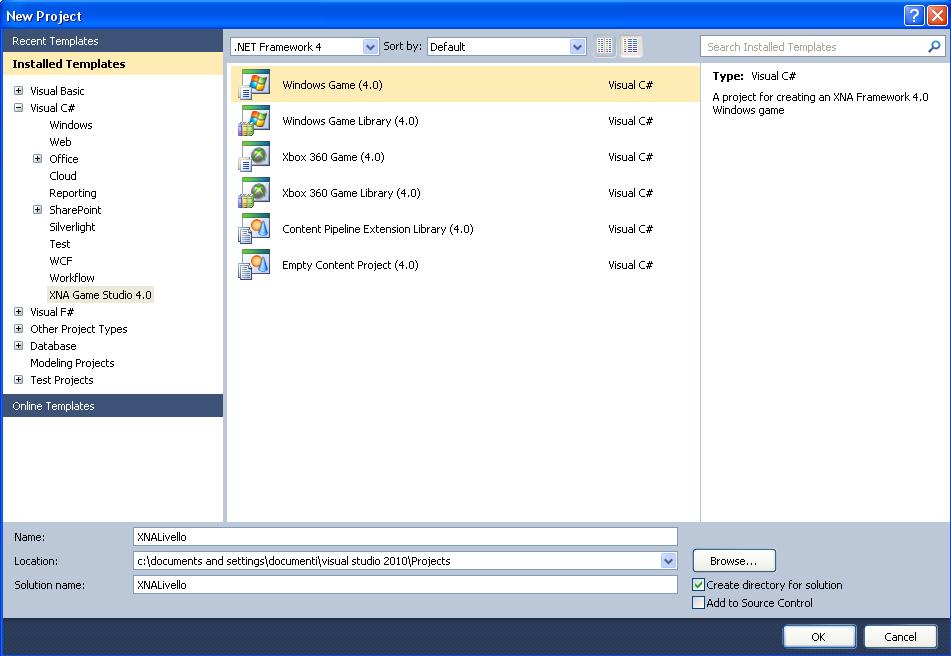Select the Xbox 360 Game (4.0) template name
This screenshot has height=656, width=951.
point(334,156)
